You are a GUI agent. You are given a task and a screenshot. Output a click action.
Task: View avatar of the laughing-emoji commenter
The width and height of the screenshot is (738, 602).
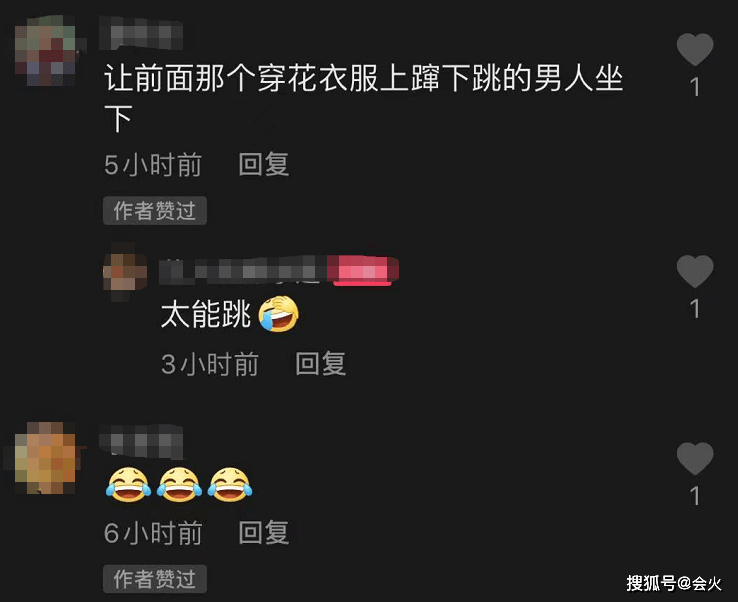pos(46,458)
